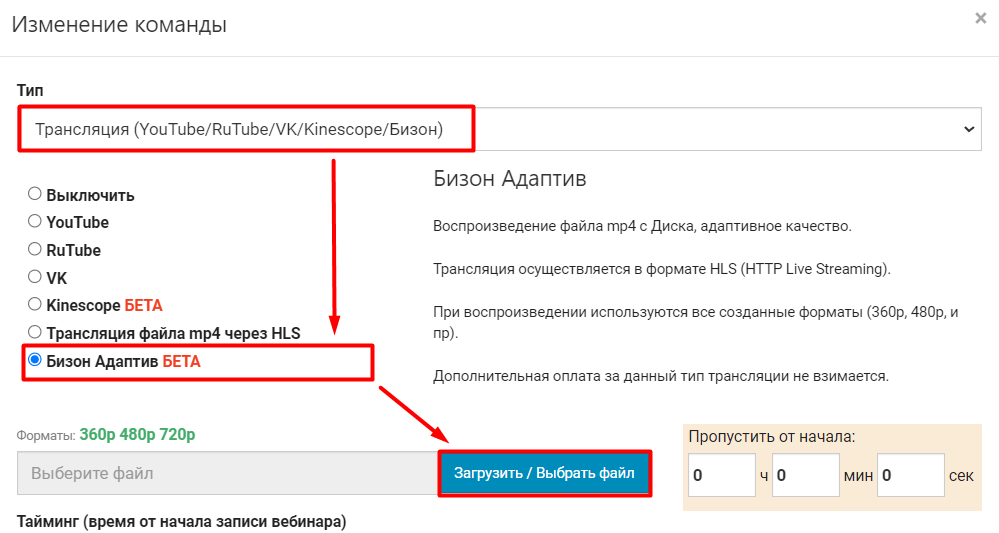Close the Изменение команды dialog
The width and height of the screenshot is (999, 533).
(980, 18)
